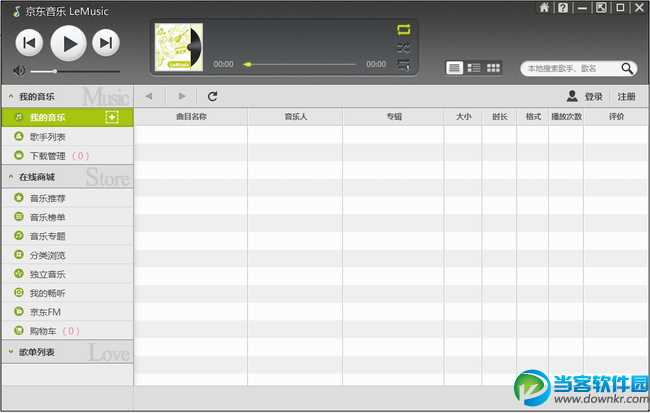Click the album cover thumbnail

[179, 47]
